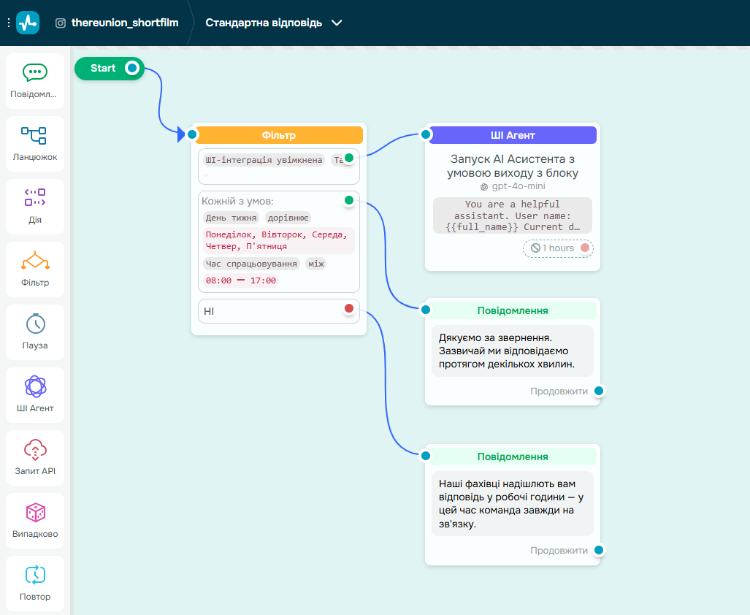Viewport: 750px width, 615px height.
Task: Click input connector of Наші фахівці node
Action: coord(426,456)
